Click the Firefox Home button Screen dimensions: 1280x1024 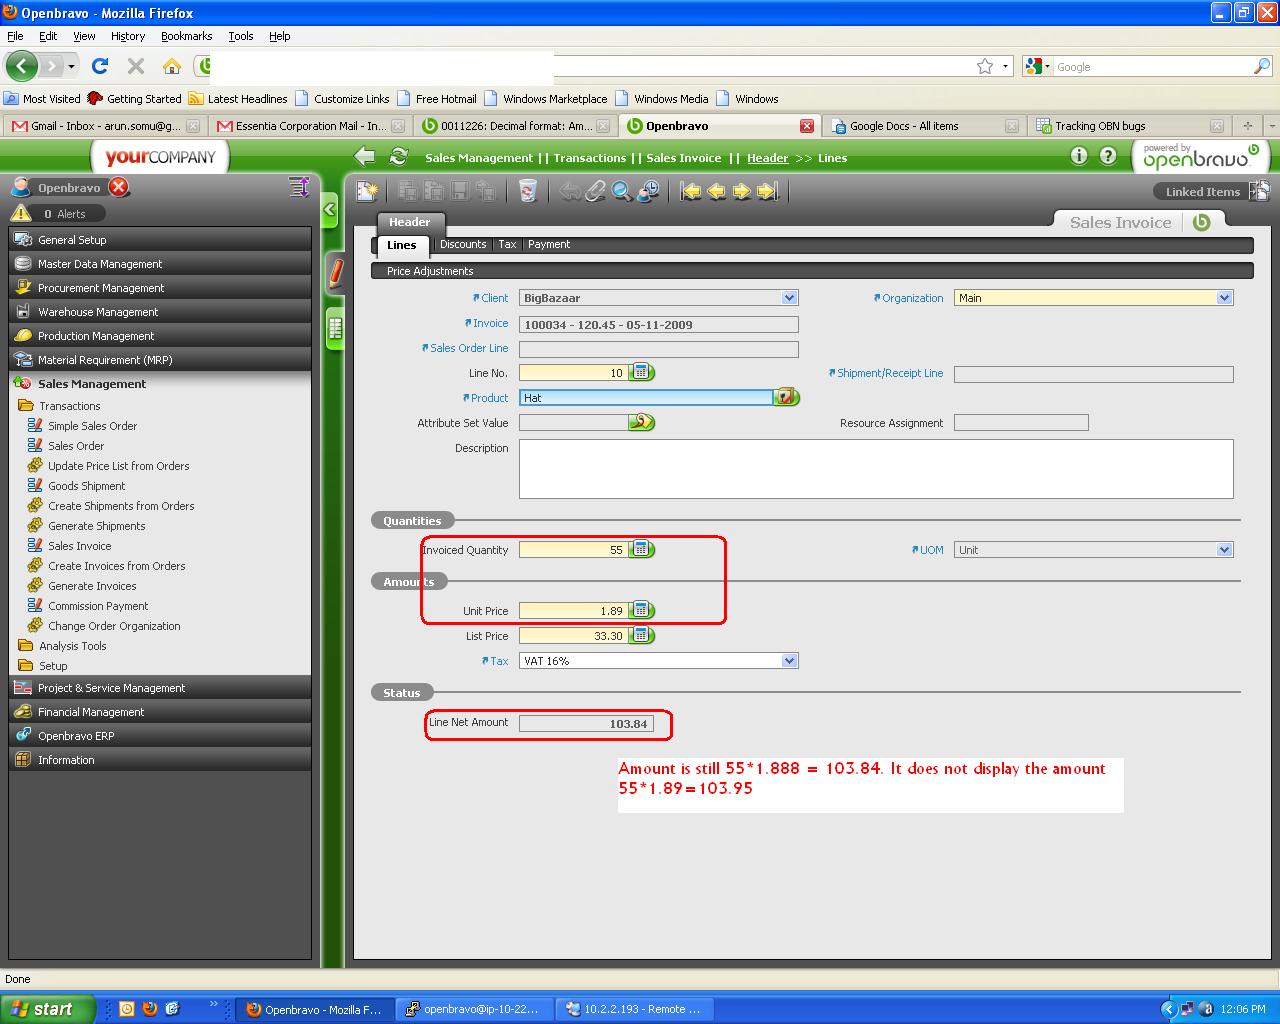(172, 66)
